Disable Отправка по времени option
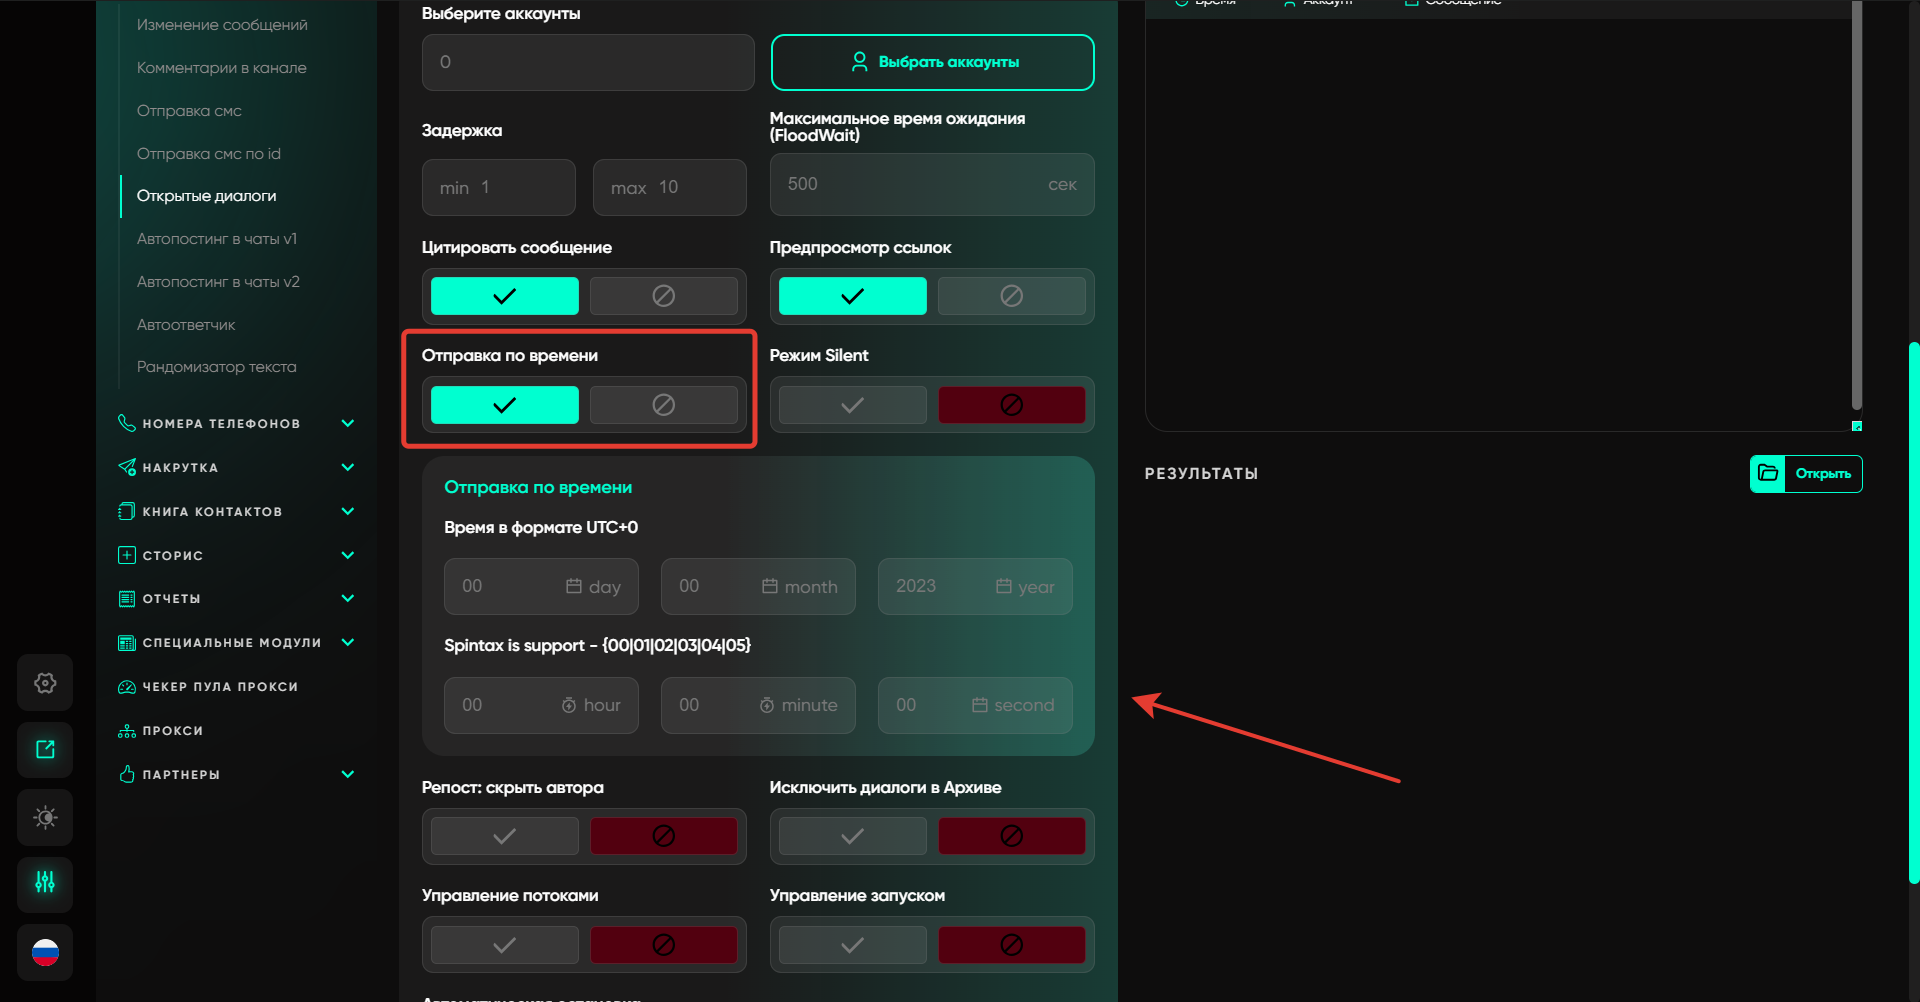Viewport: 1920px width, 1002px height. click(x=663, y=405)
